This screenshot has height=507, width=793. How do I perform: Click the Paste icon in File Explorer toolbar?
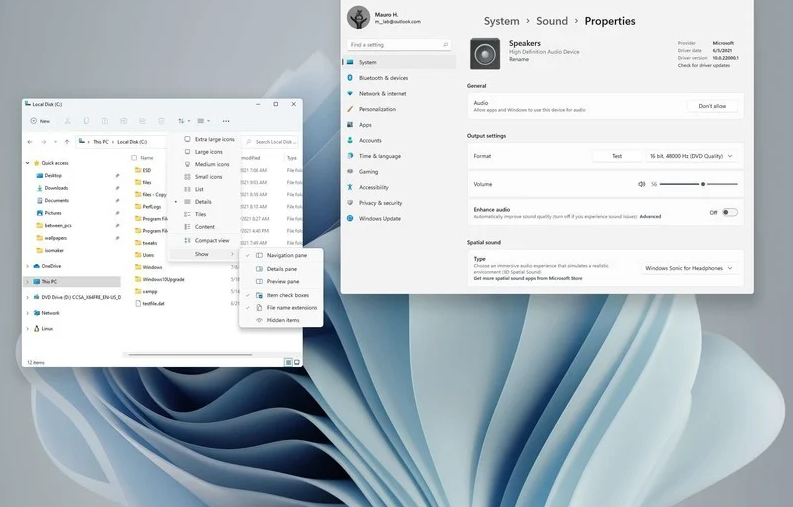tap(105, 121)
